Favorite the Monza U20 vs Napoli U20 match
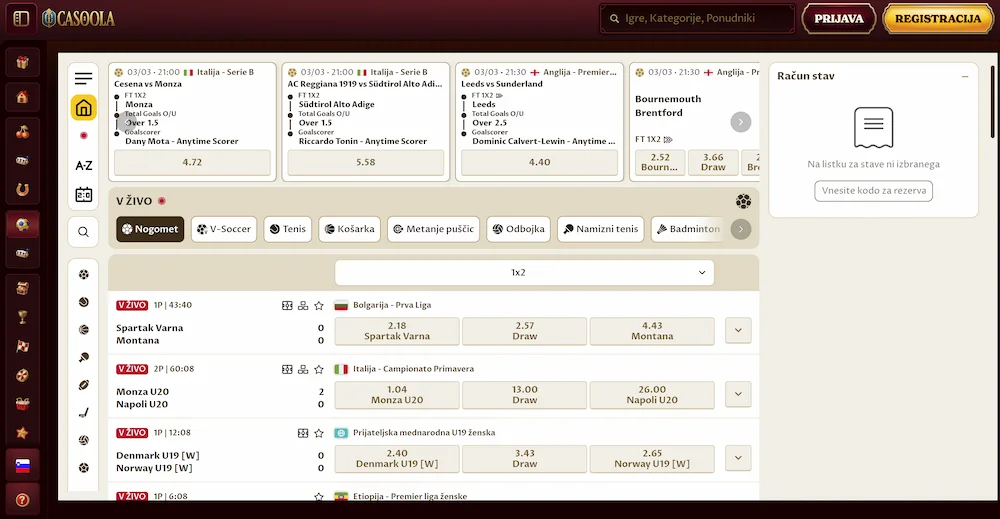 [319, 369]
